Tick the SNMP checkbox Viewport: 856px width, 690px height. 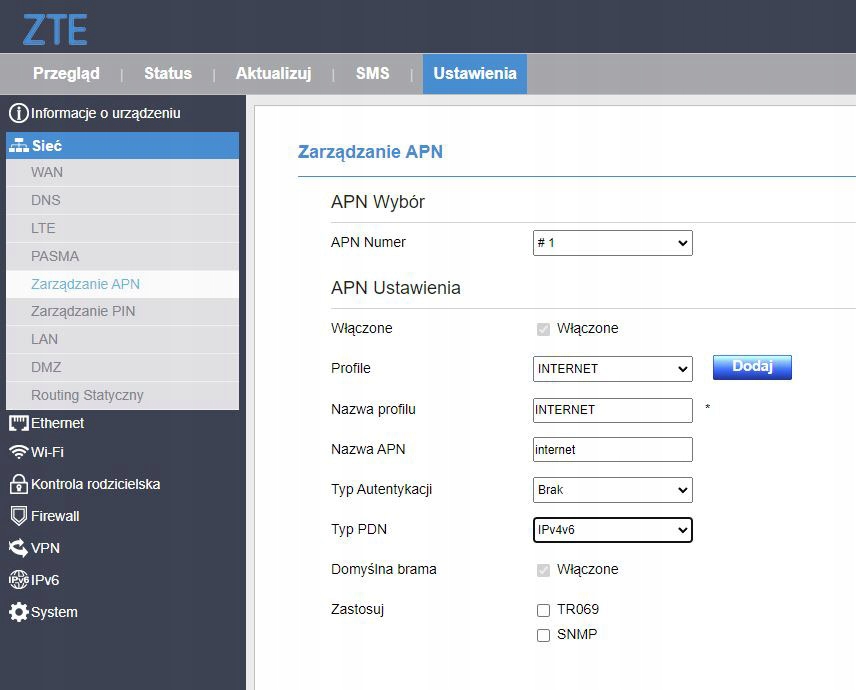click(543, 635)
